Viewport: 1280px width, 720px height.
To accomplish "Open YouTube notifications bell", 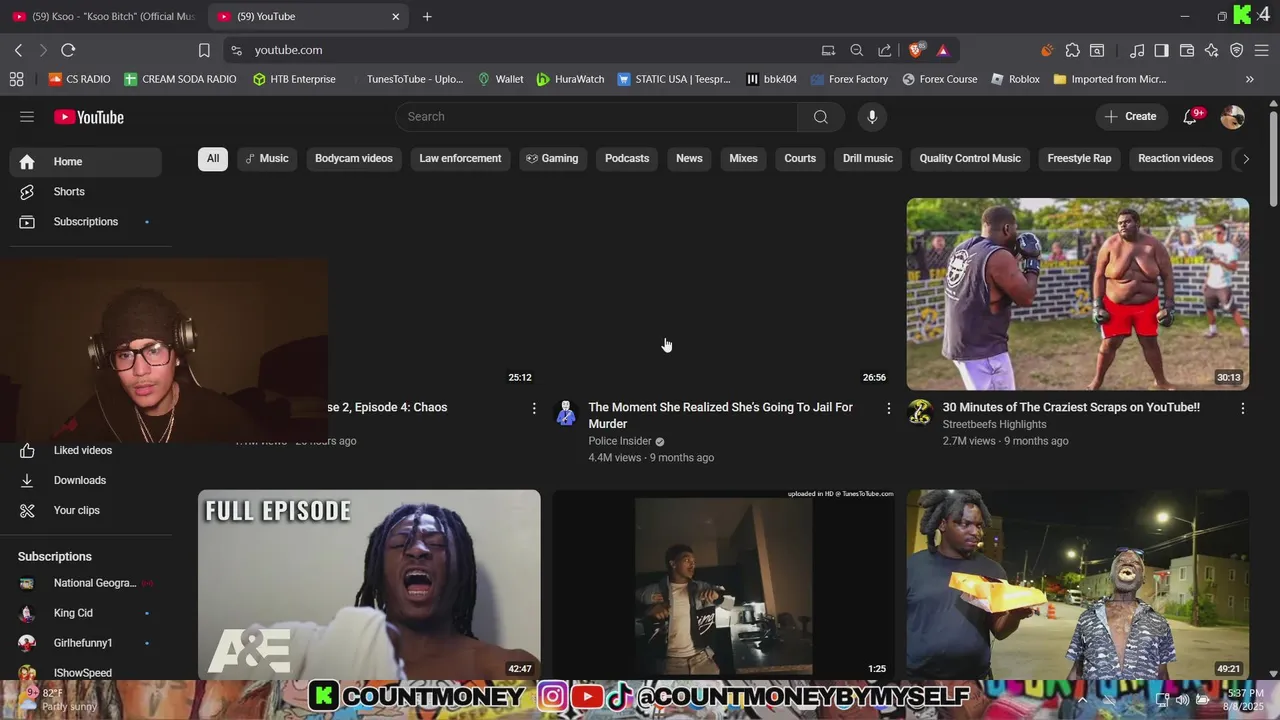I will pyautogui.click(x=1190, y=117).
